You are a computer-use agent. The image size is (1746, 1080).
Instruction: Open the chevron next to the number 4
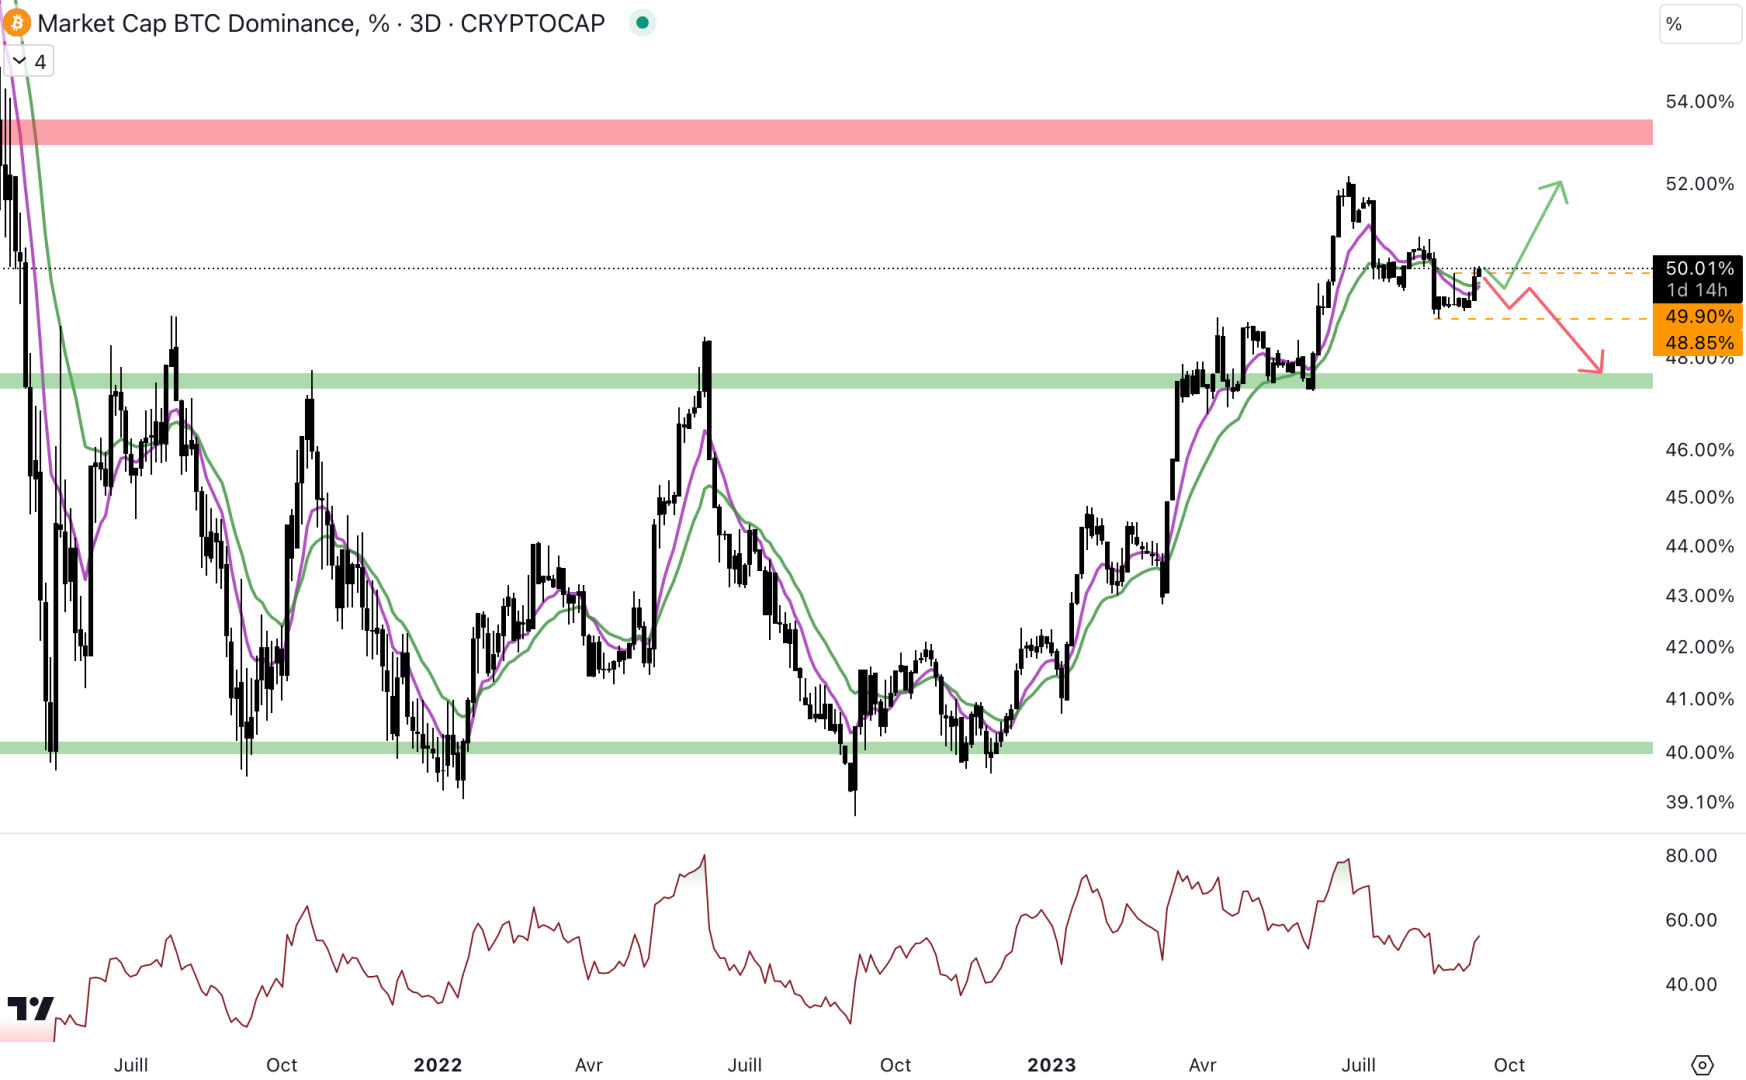(x=17, y=61)
